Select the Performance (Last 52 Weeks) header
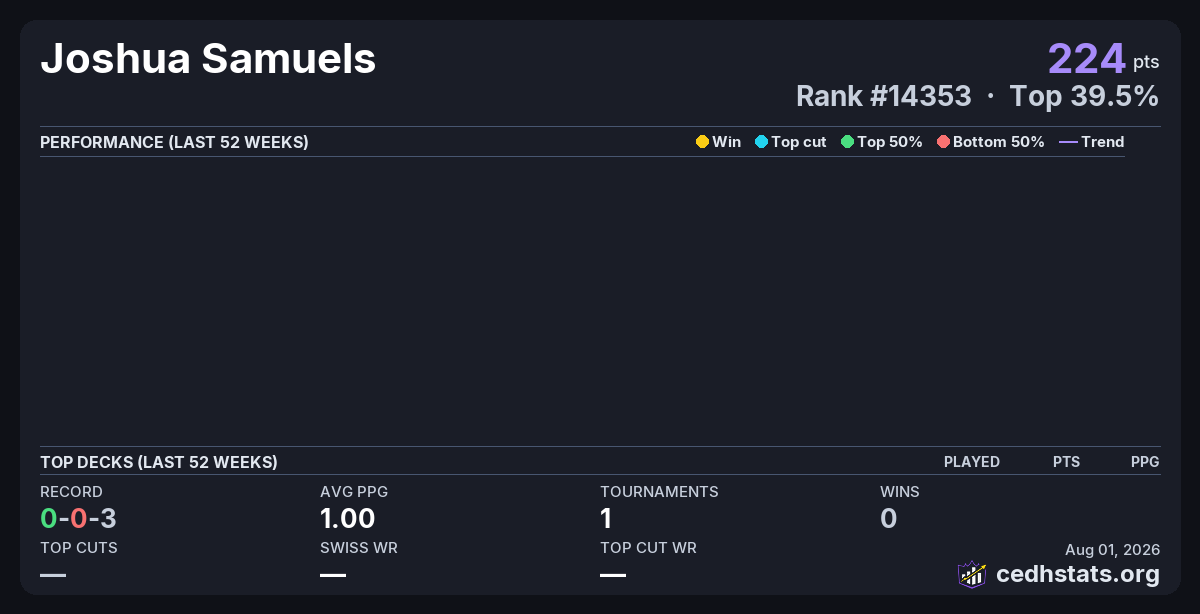The height and width of the screenshot is (614, 1200). tap(174, 142)
